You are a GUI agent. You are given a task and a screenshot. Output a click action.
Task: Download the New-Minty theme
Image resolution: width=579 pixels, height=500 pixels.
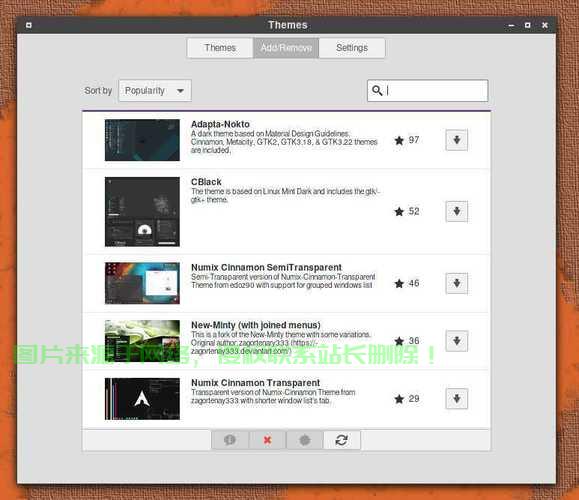point(456,341)
